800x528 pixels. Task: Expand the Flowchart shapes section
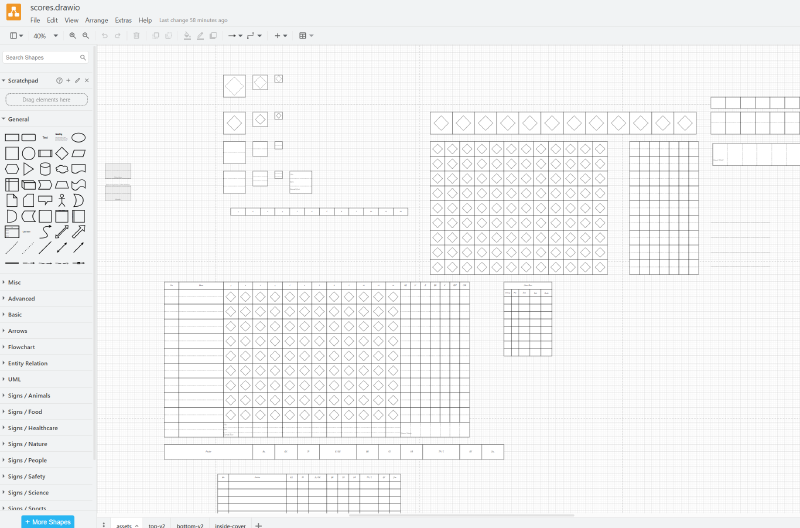click(28, 347)
